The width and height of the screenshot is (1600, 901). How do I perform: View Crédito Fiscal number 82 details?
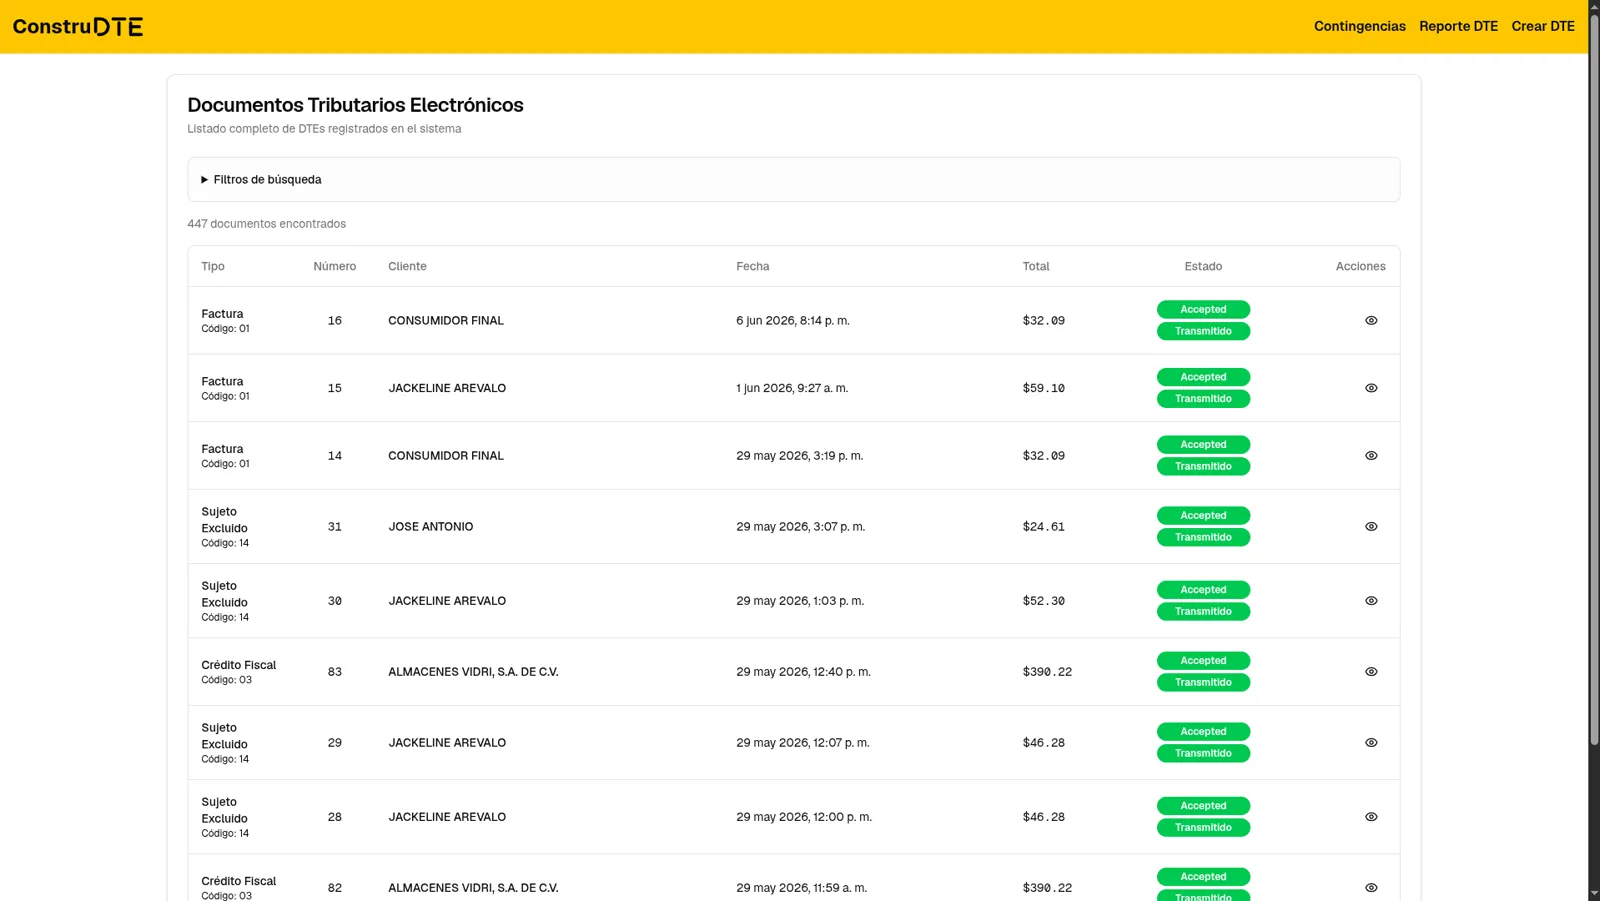[1371, 888]
